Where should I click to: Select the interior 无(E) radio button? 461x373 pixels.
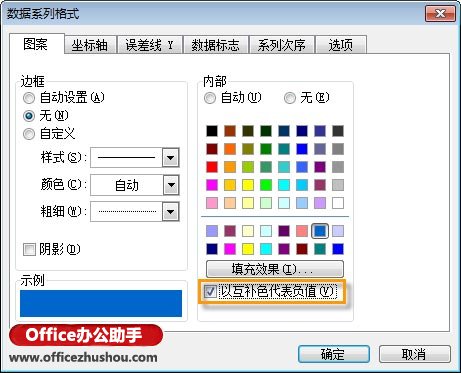click(290, 98)
